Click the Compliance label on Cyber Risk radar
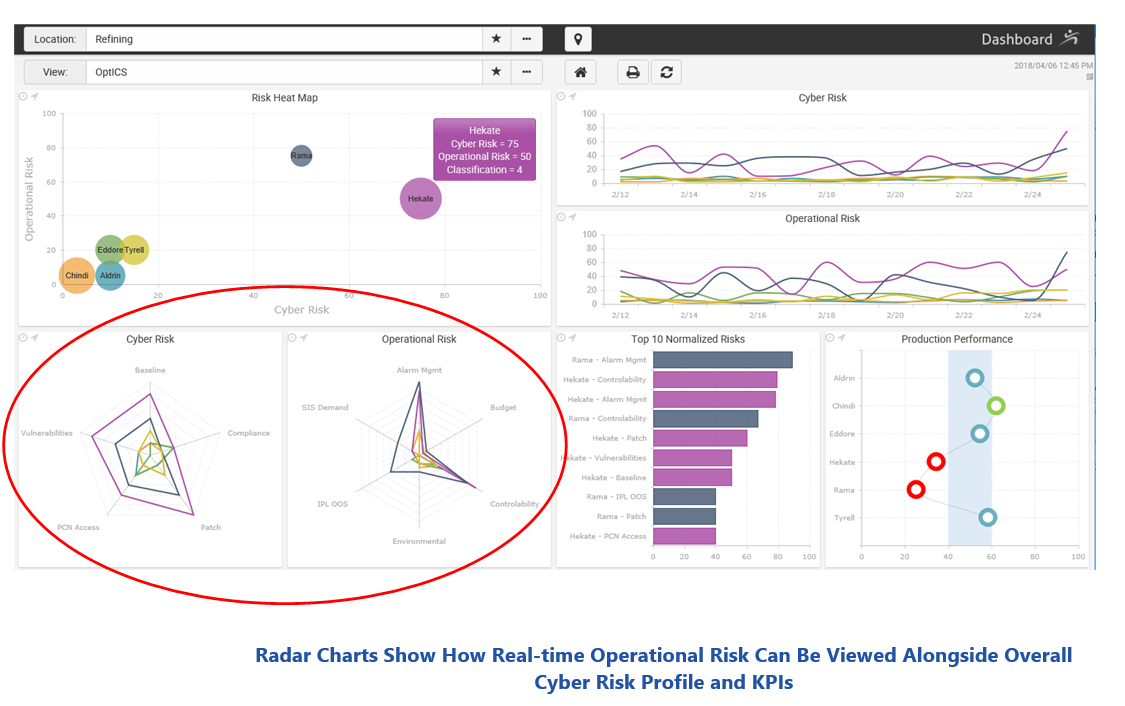Image resolution: width=1125 pixels, height=706 pixels. (x=248, y=433)
